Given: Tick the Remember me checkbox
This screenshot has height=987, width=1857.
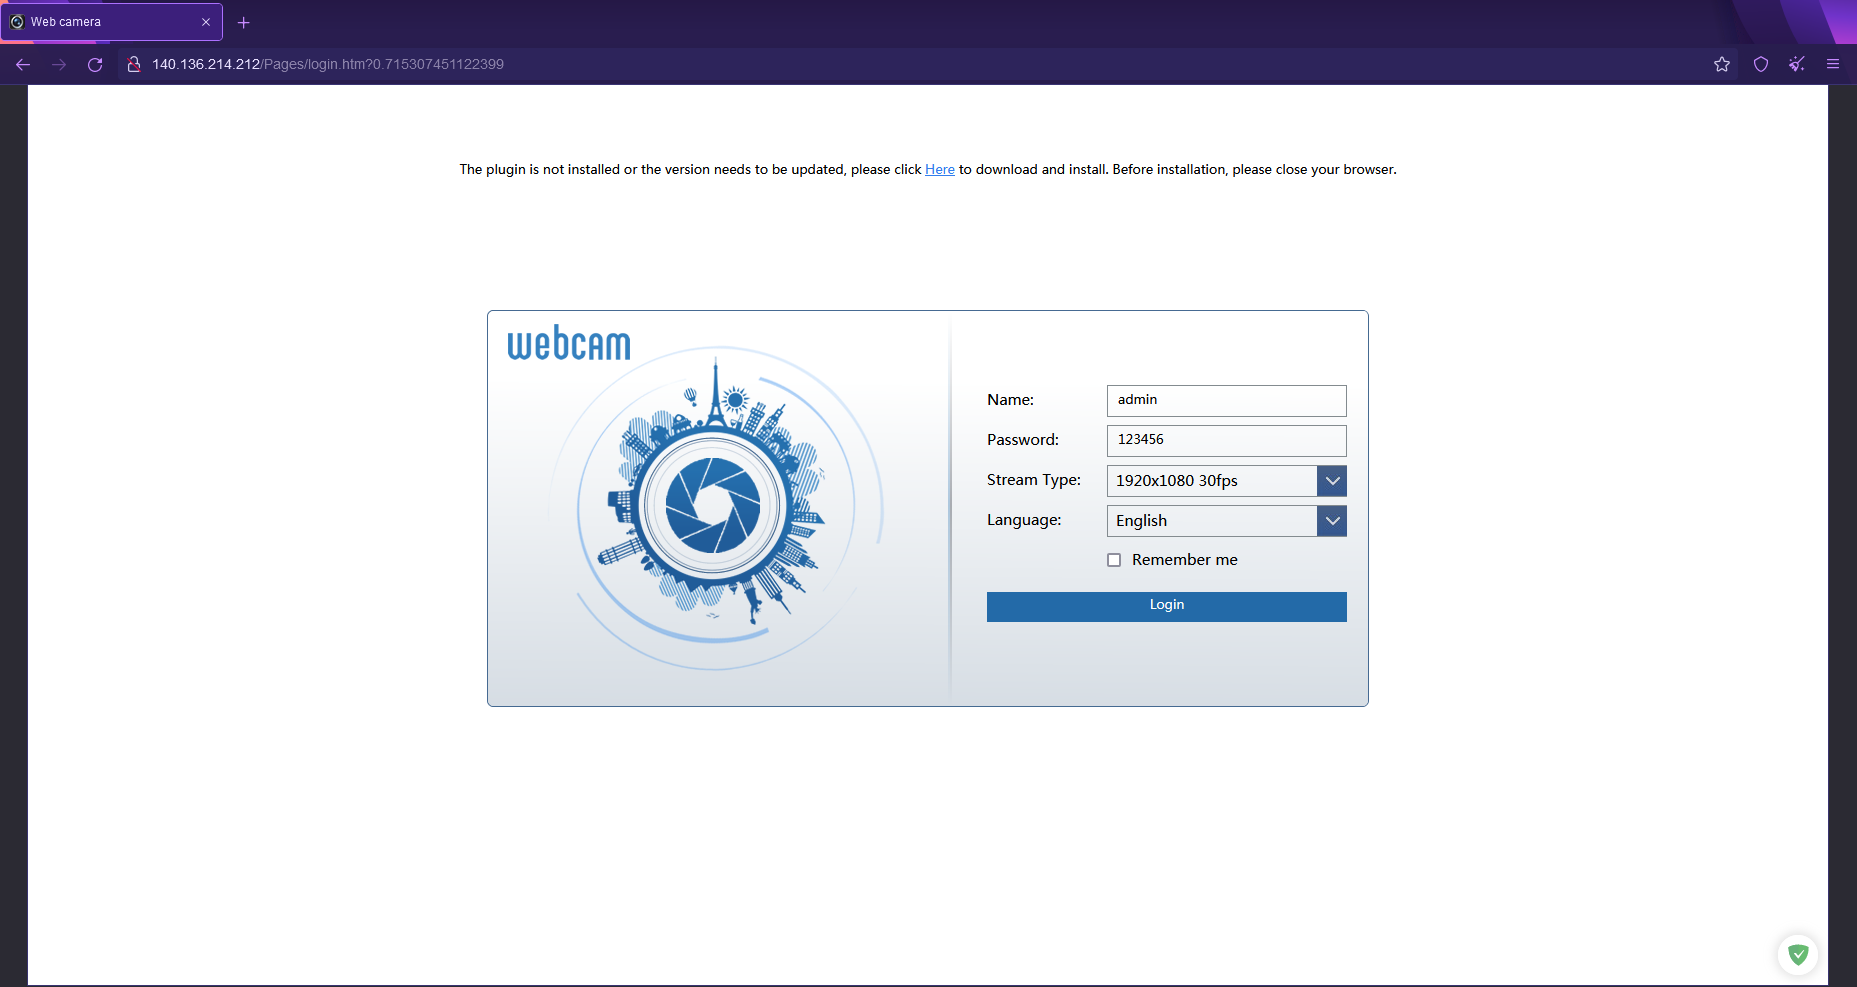Looking at the screenshot, I should coord(1114,560).
